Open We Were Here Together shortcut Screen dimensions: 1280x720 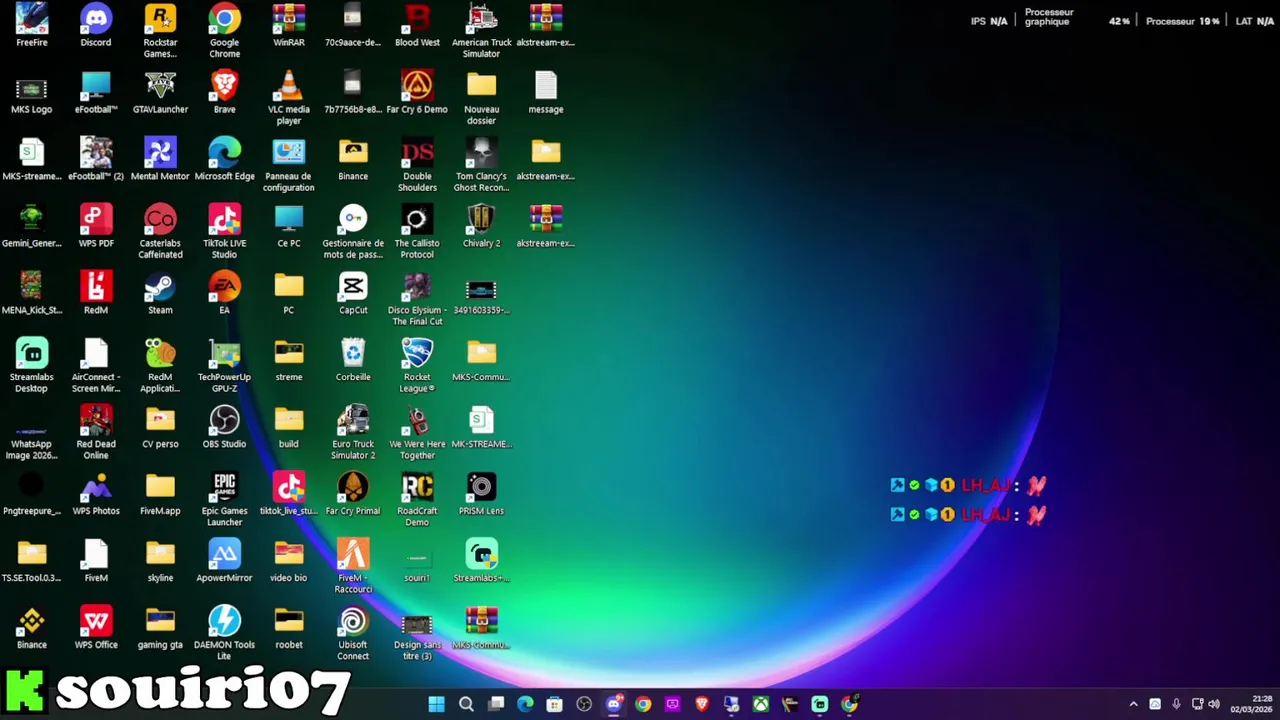click(417, 433)
